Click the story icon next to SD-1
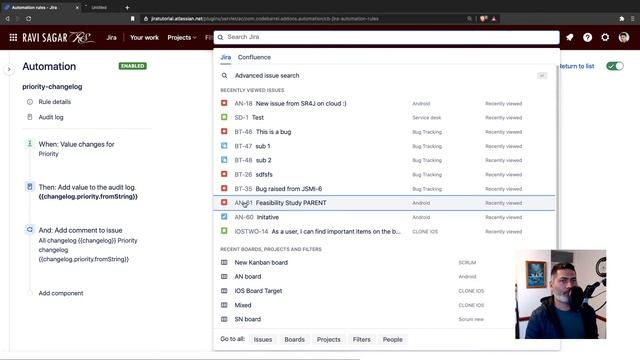This screenshot has width=640, height=360. coord(224,117)
